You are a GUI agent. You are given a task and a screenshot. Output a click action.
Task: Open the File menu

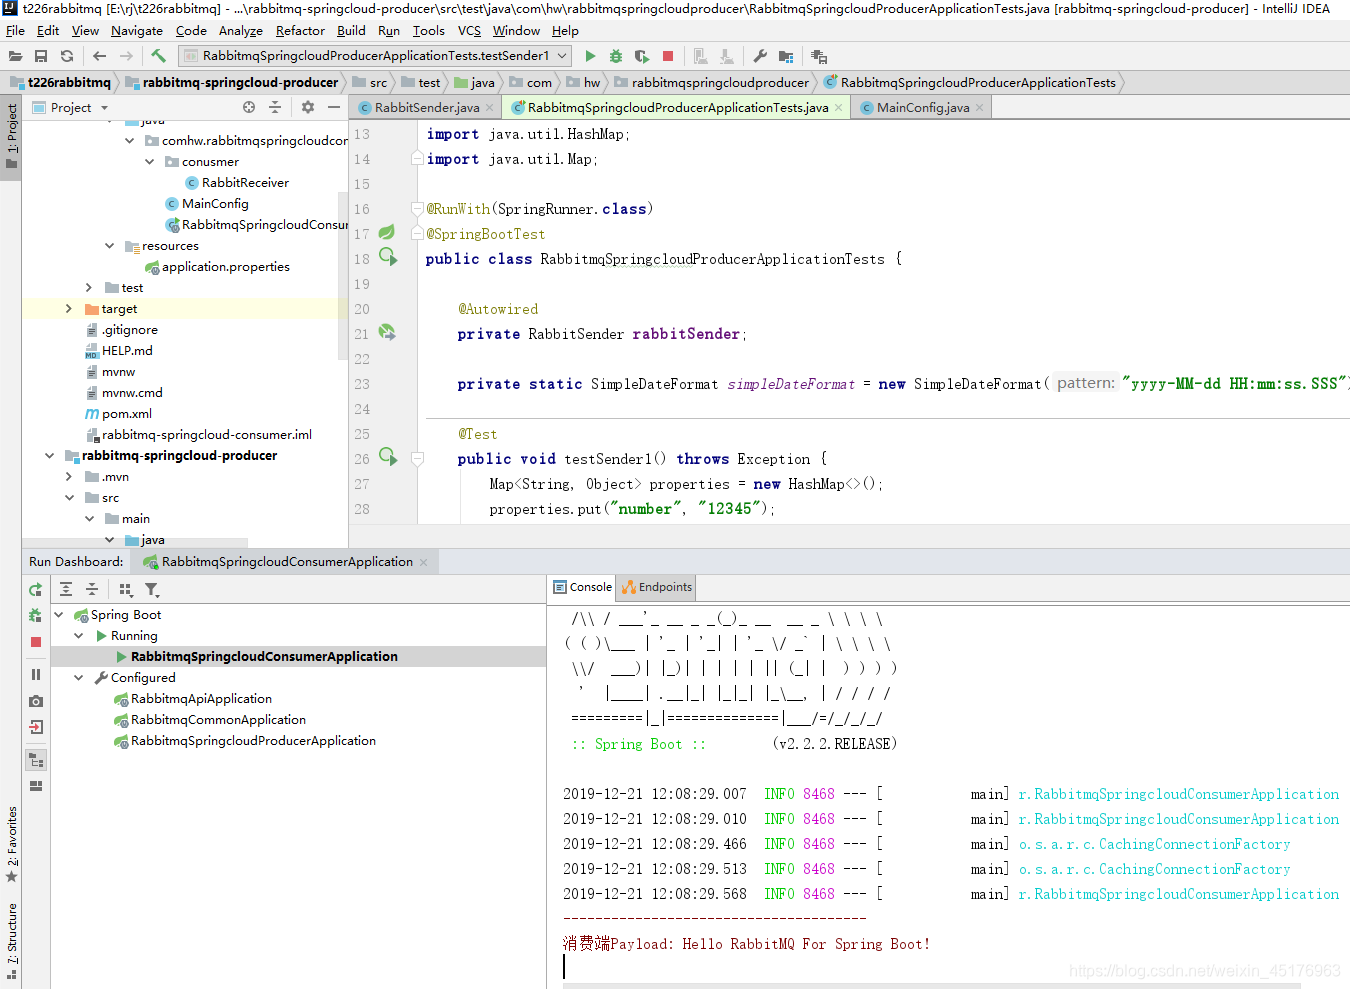(x=15, y=31)
